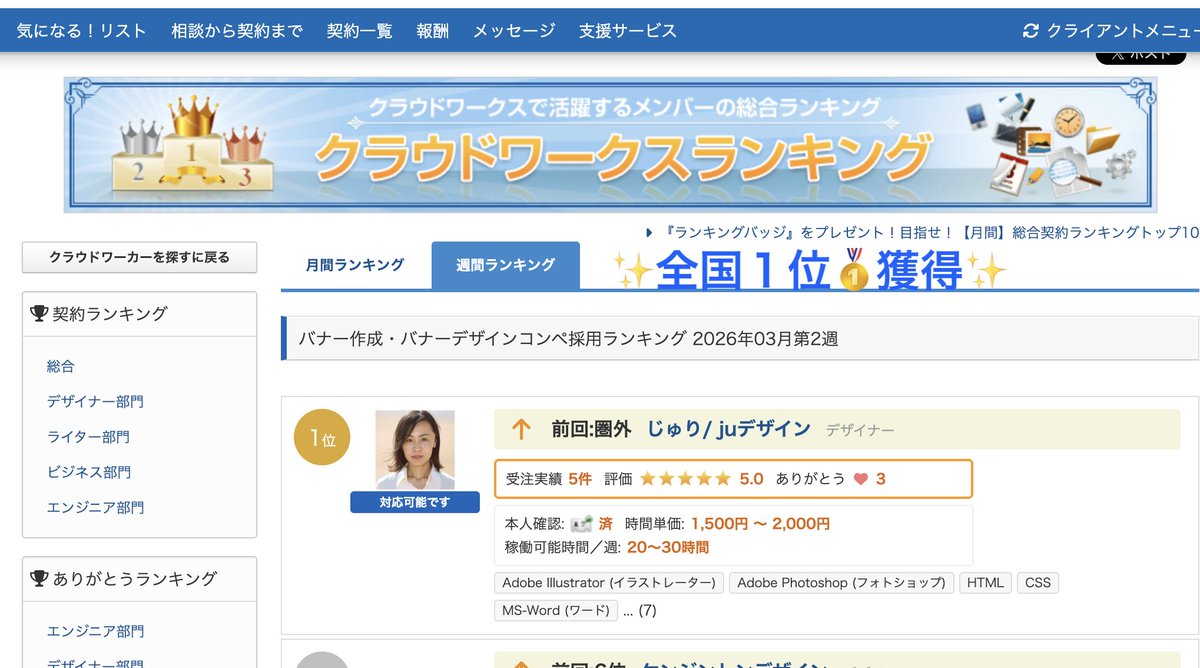
Task: Switch to the 月間ランキング tab
Action: pyautogui.click(x=355, y=265)
